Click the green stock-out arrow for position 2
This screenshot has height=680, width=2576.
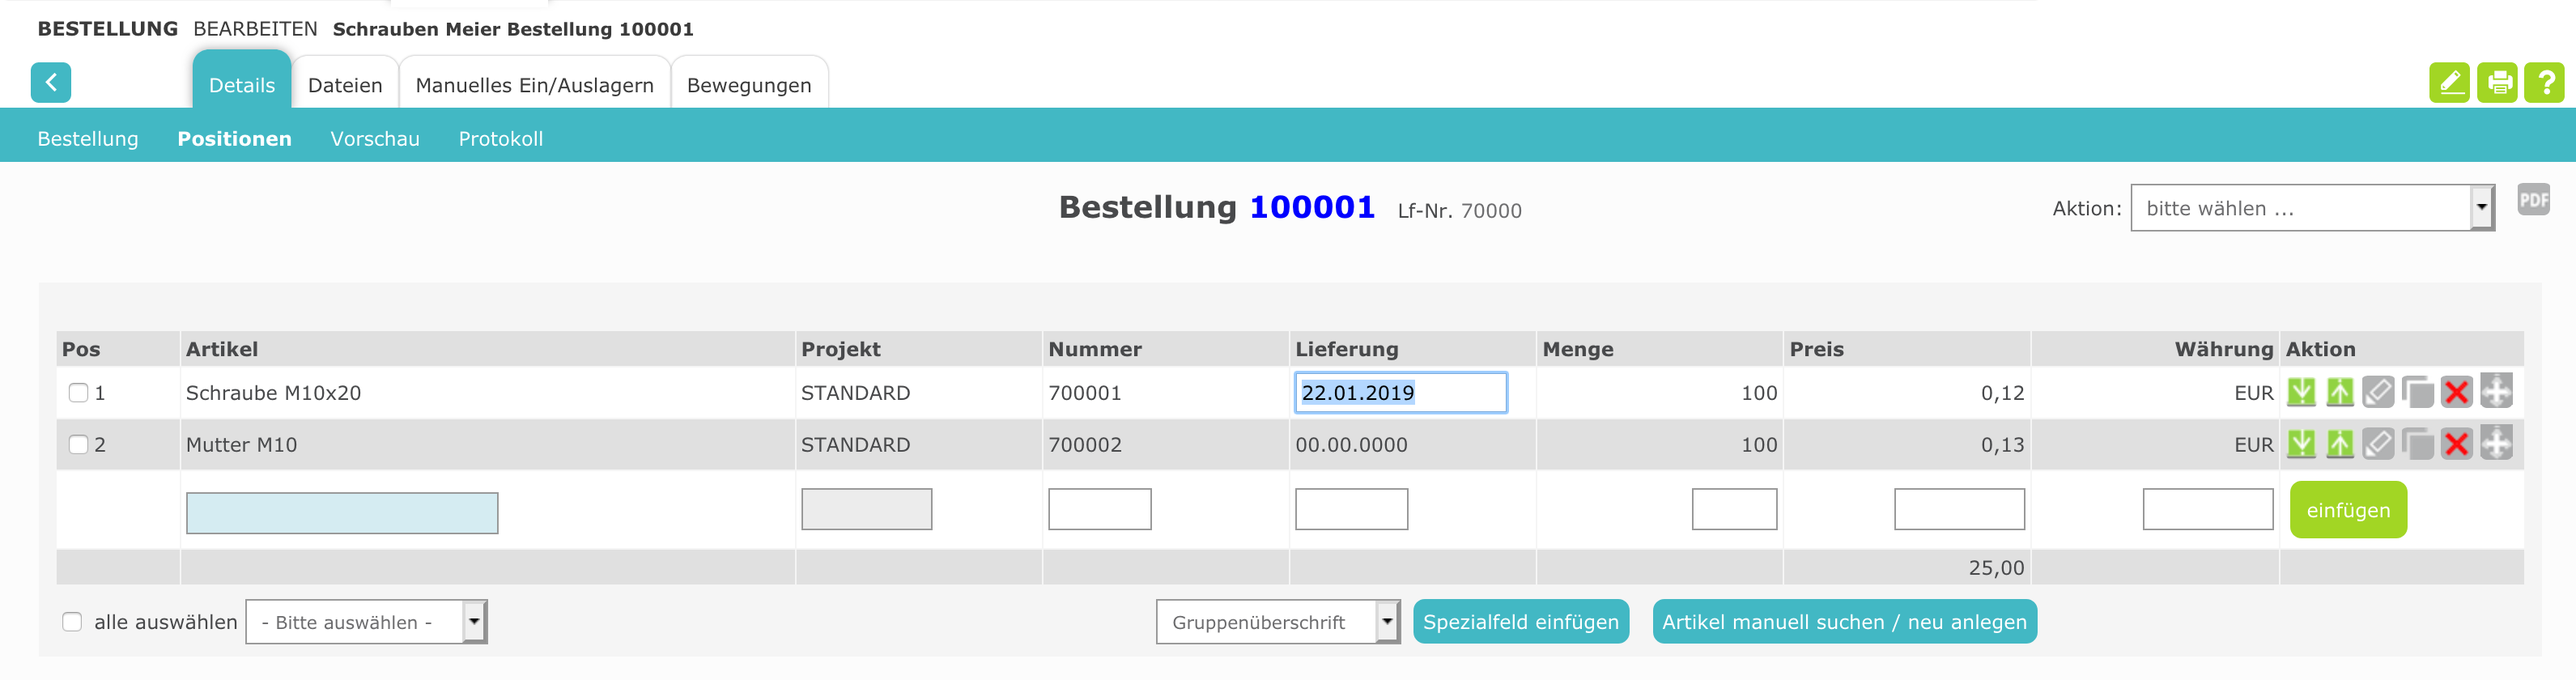(x=2340, y=444)
